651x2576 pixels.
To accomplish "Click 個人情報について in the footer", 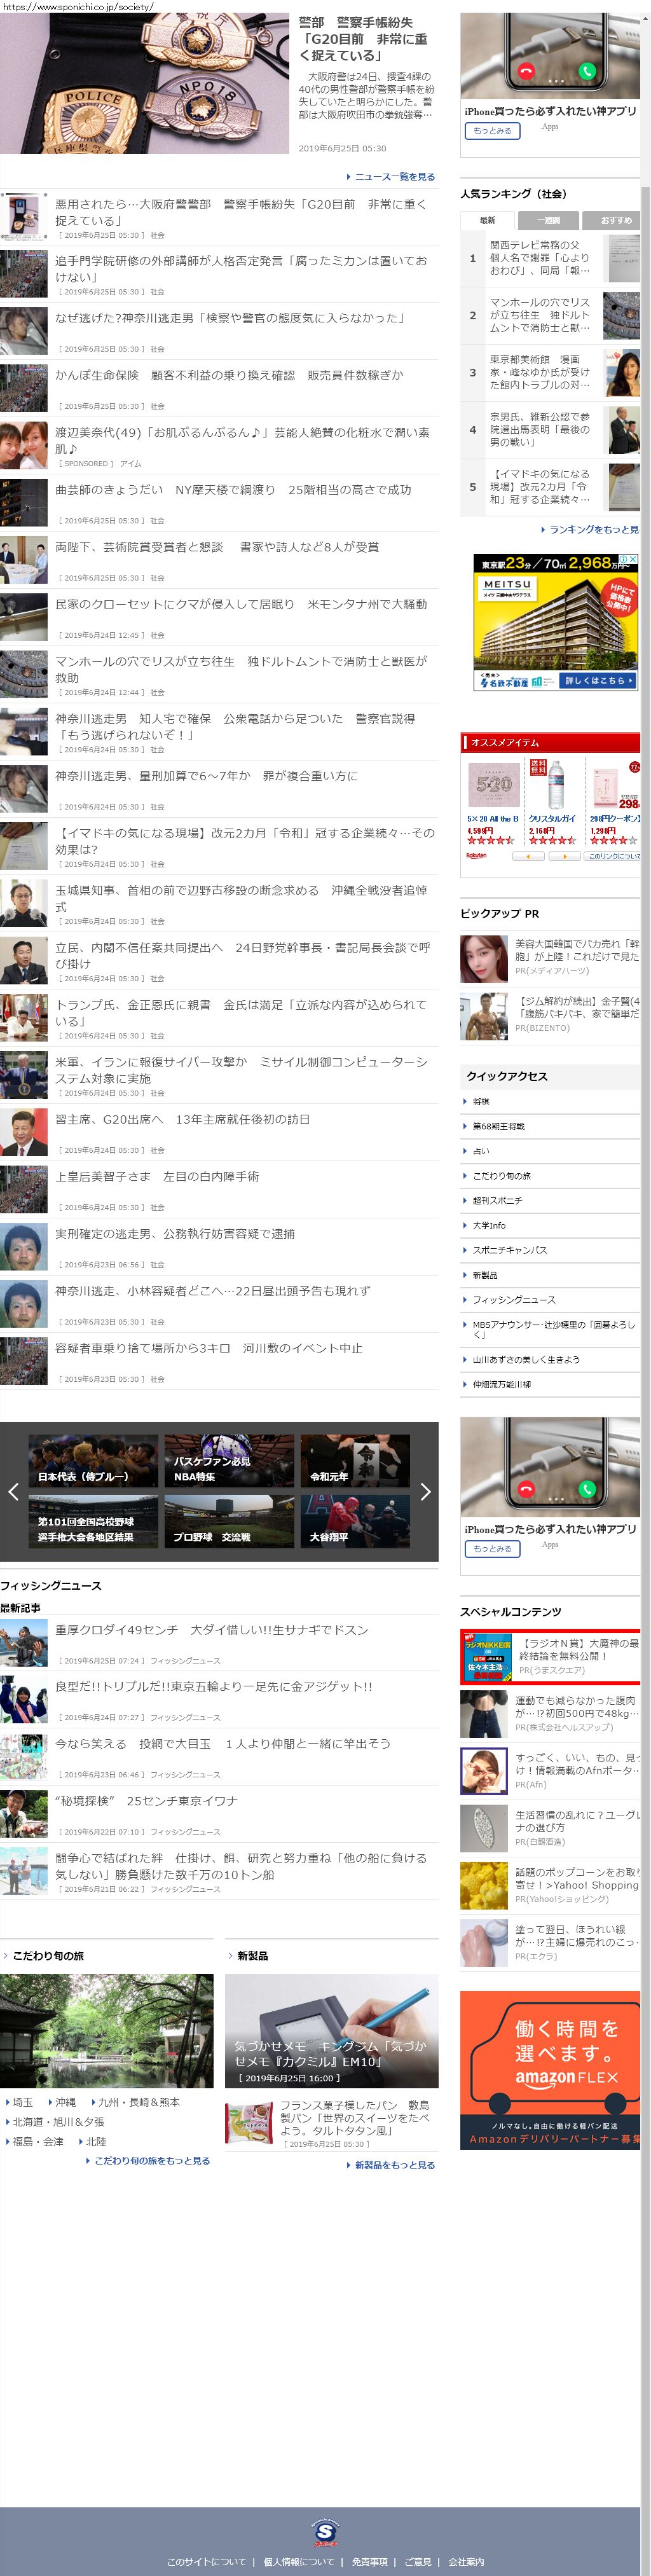I will (x=299, y=2561).
